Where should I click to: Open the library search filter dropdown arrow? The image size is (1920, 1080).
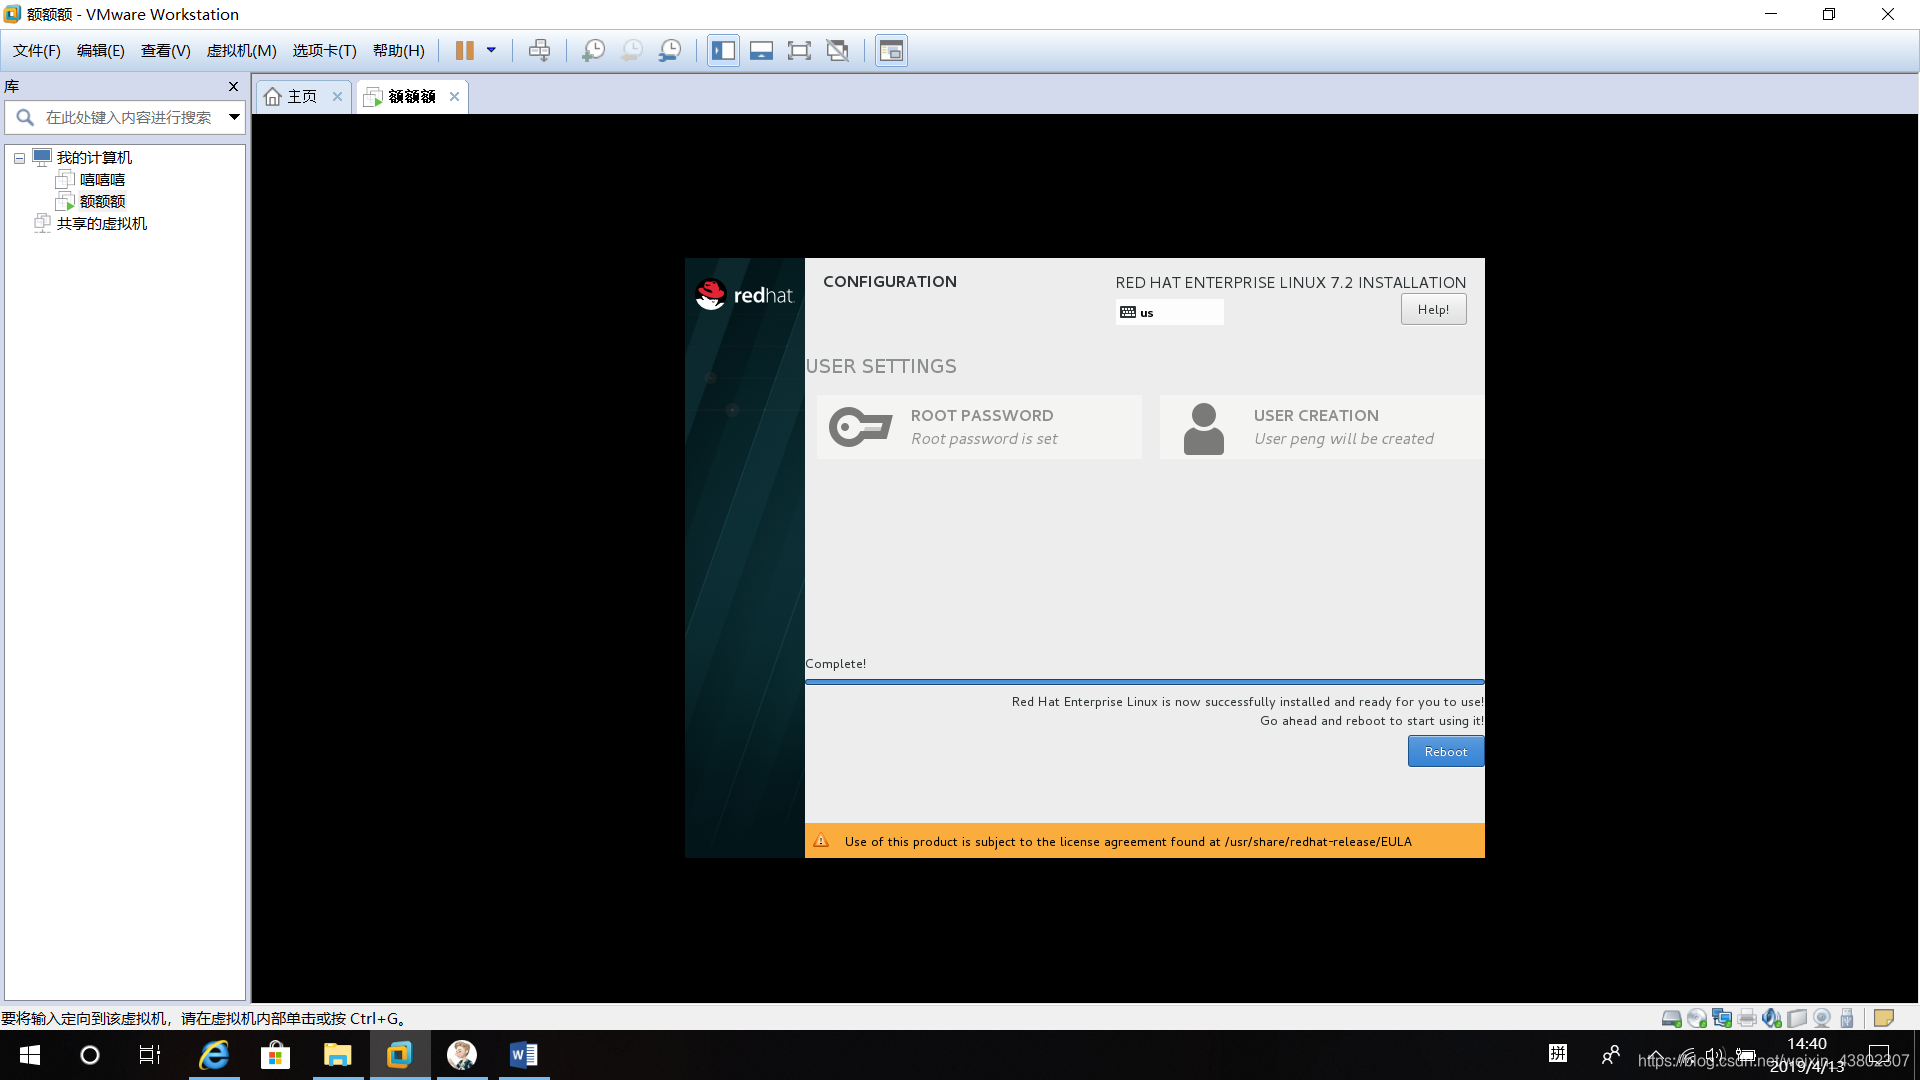[x=234, y=118]
